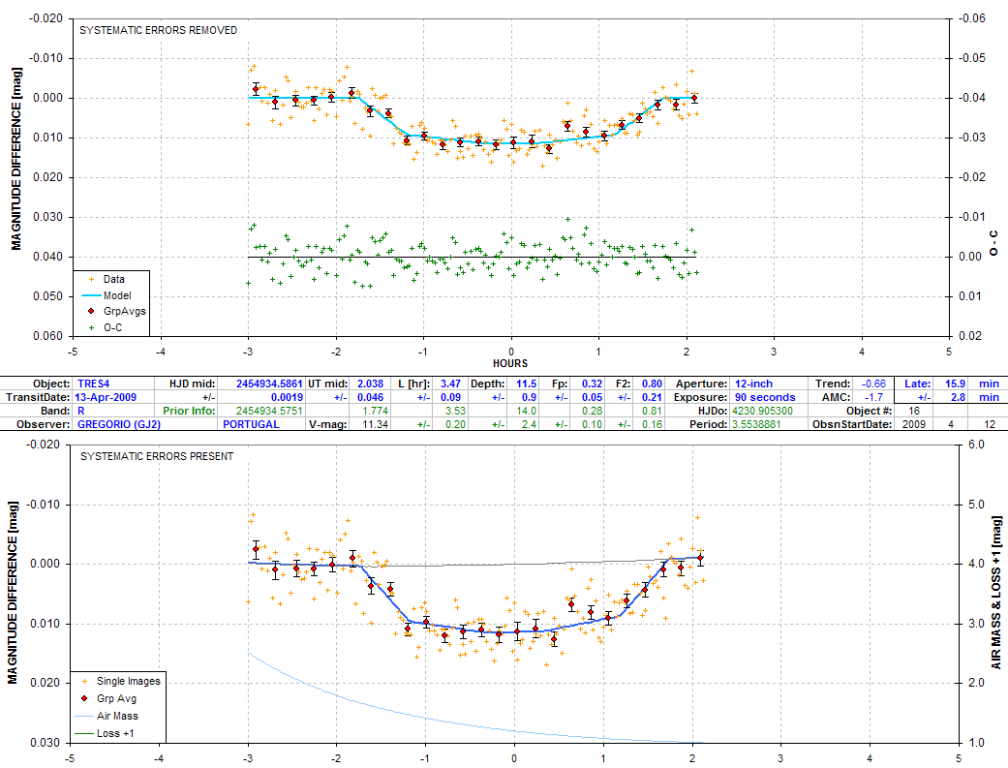Select the 'SYSTEMATIC ERRORS PRESENT' chart title
Screen dimensions: 1008x768
click(x=157, y=456)
